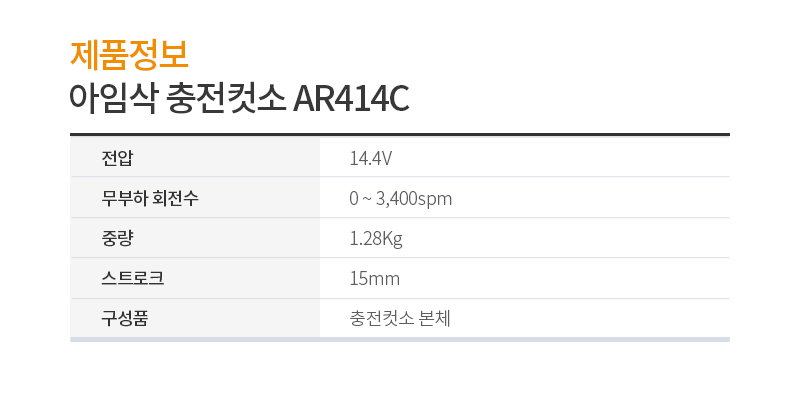Click the thick black table top border
The width and height of the screenshot is (800, 402).
tap(400, 135)
